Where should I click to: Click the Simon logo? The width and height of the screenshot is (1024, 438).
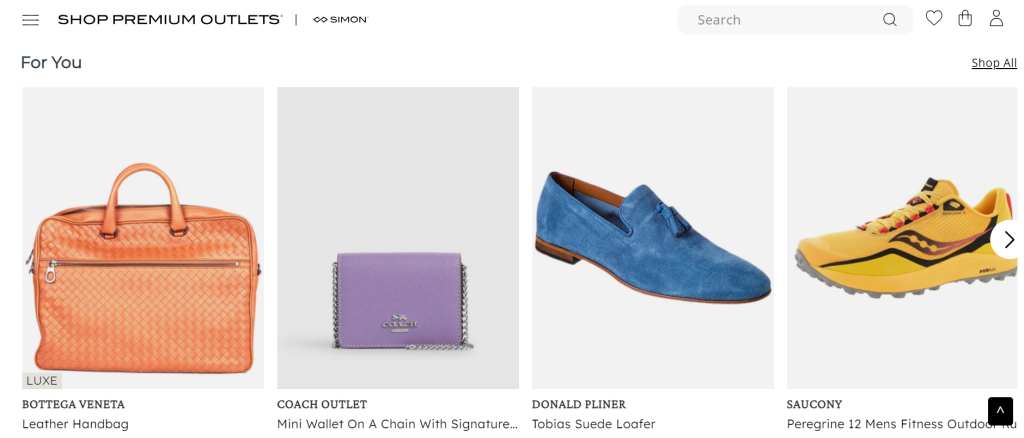click(341, 20)
